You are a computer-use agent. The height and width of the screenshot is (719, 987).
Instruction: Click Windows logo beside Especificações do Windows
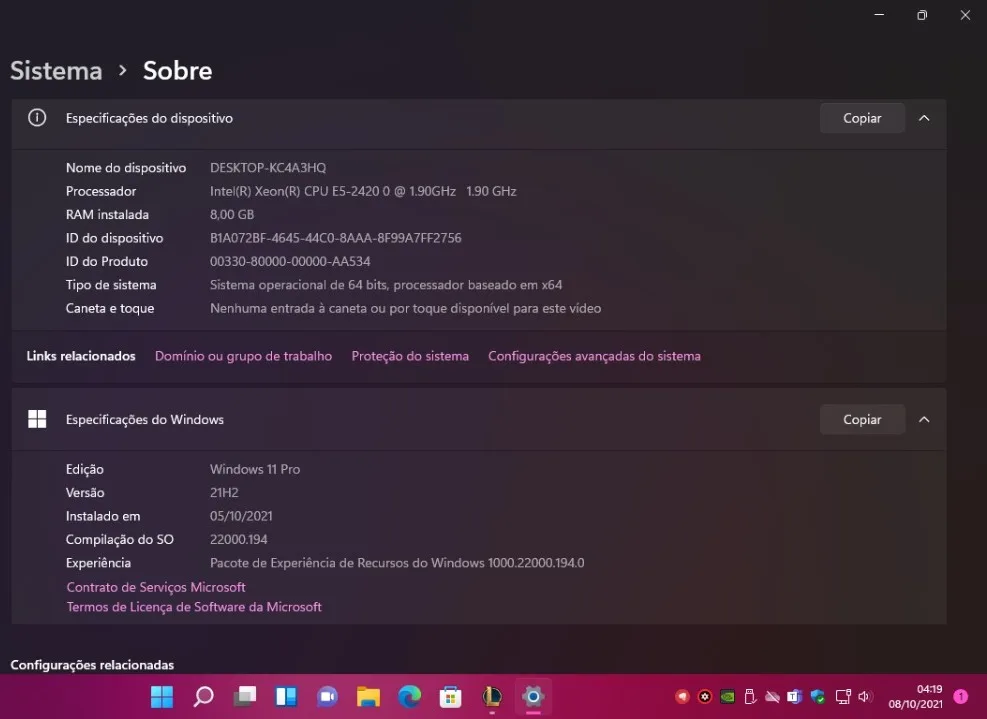37,419
